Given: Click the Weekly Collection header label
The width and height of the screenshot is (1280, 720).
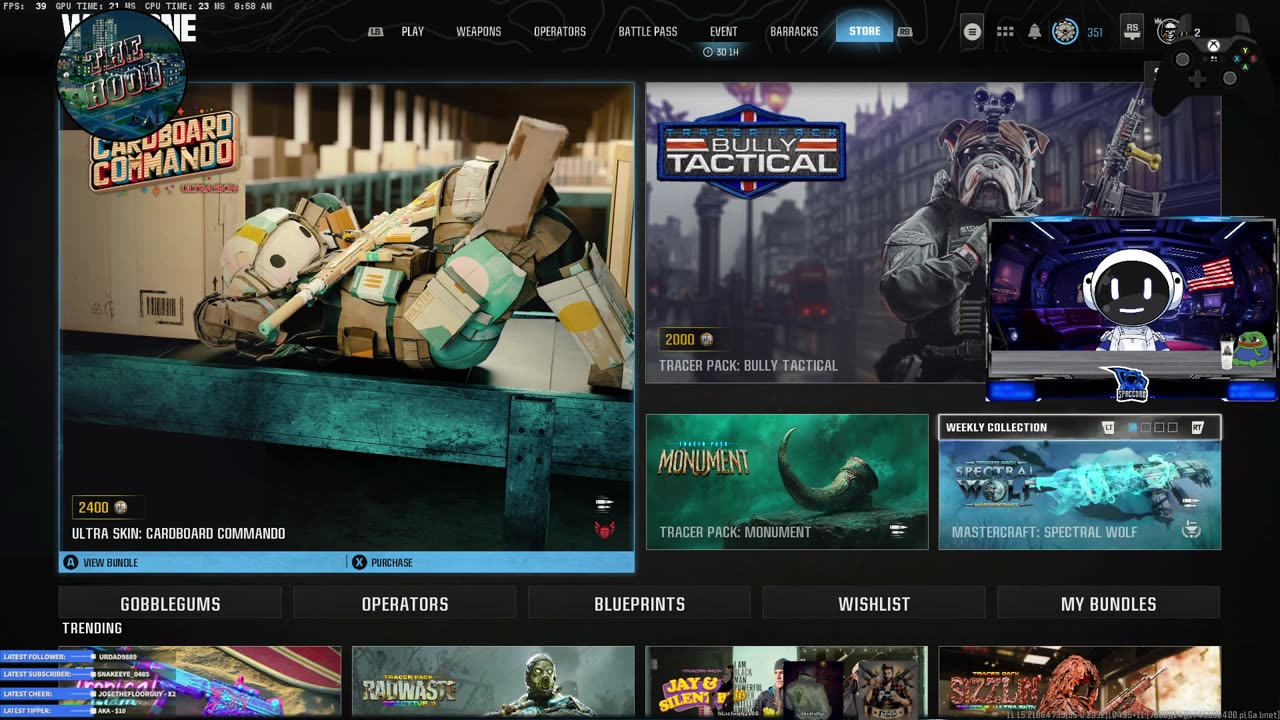Looking at the screenshot, I should (x=996, y=427).
